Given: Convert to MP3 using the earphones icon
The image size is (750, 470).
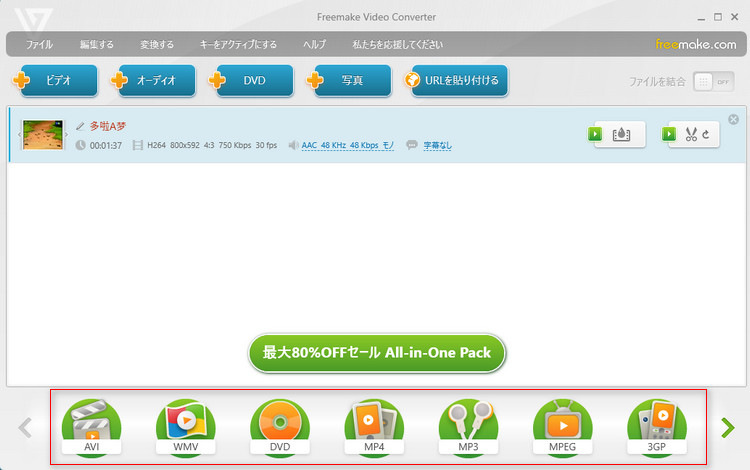Looking at the screenshot, I should coord(468,427).
